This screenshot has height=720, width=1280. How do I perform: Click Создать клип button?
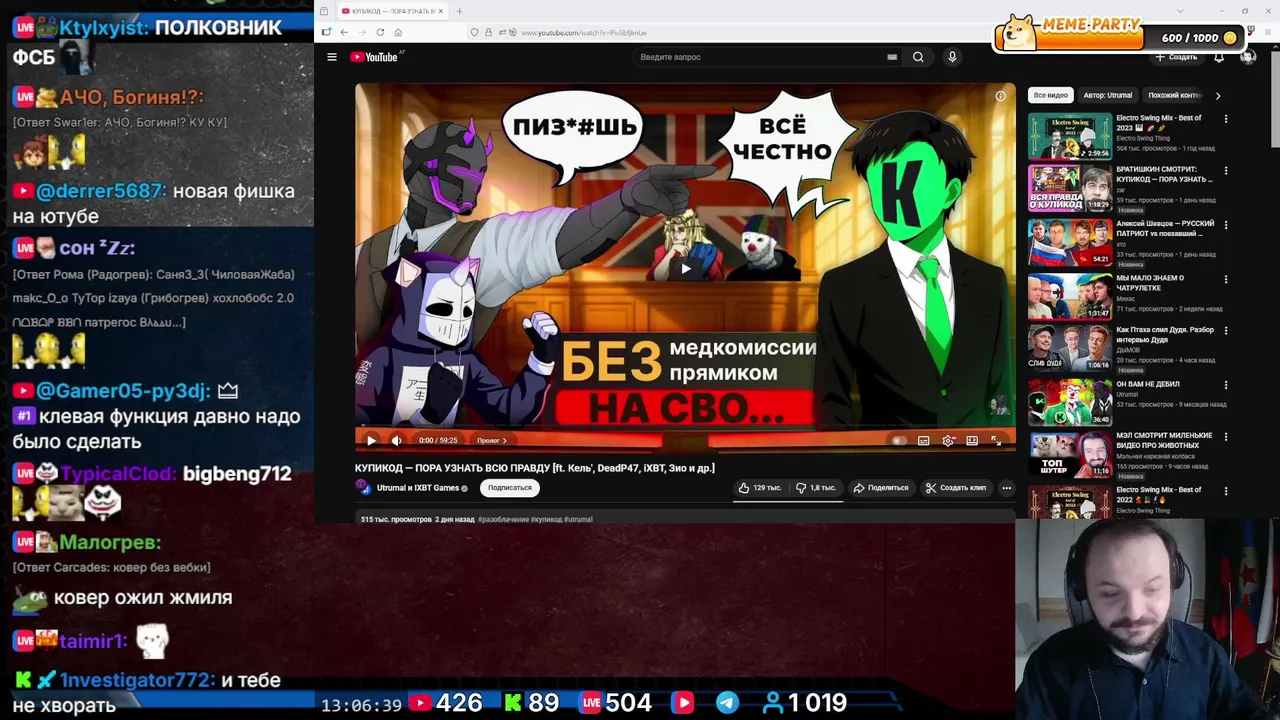(956, 488)
